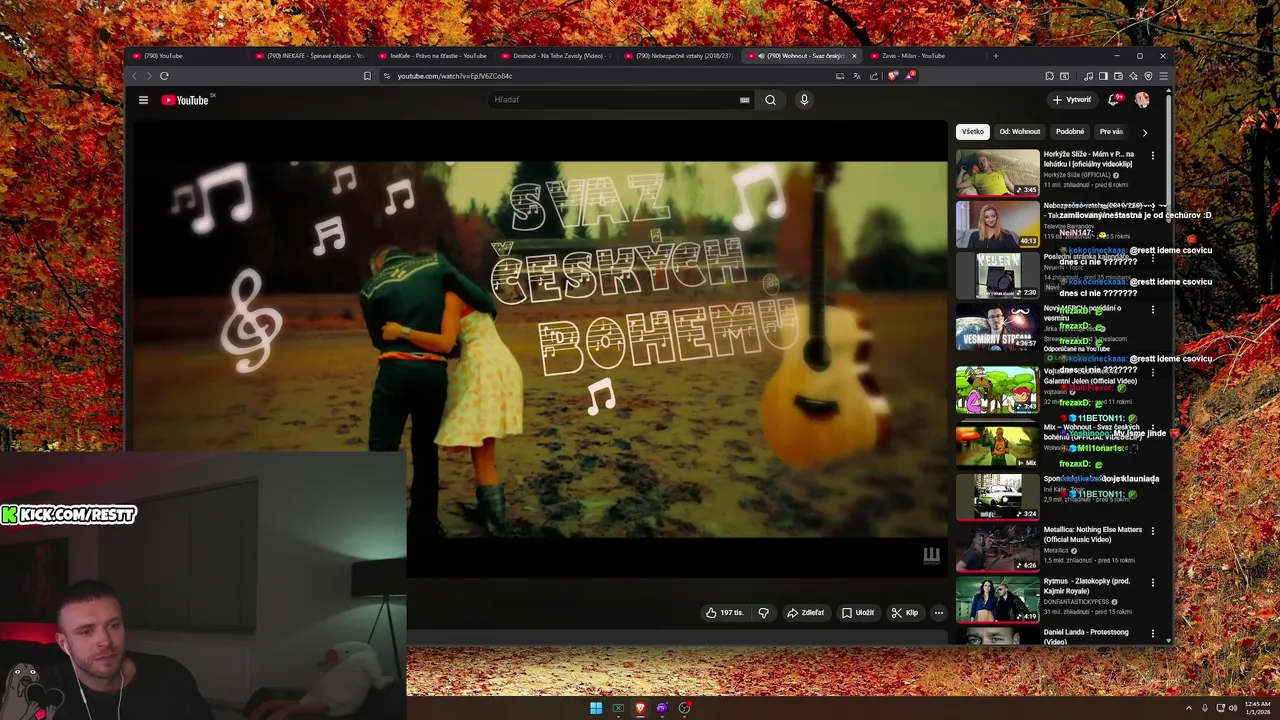This screenshot has width=1280, height=720.
Task: Select the Všetko filter chip
Action: [973, 132]
